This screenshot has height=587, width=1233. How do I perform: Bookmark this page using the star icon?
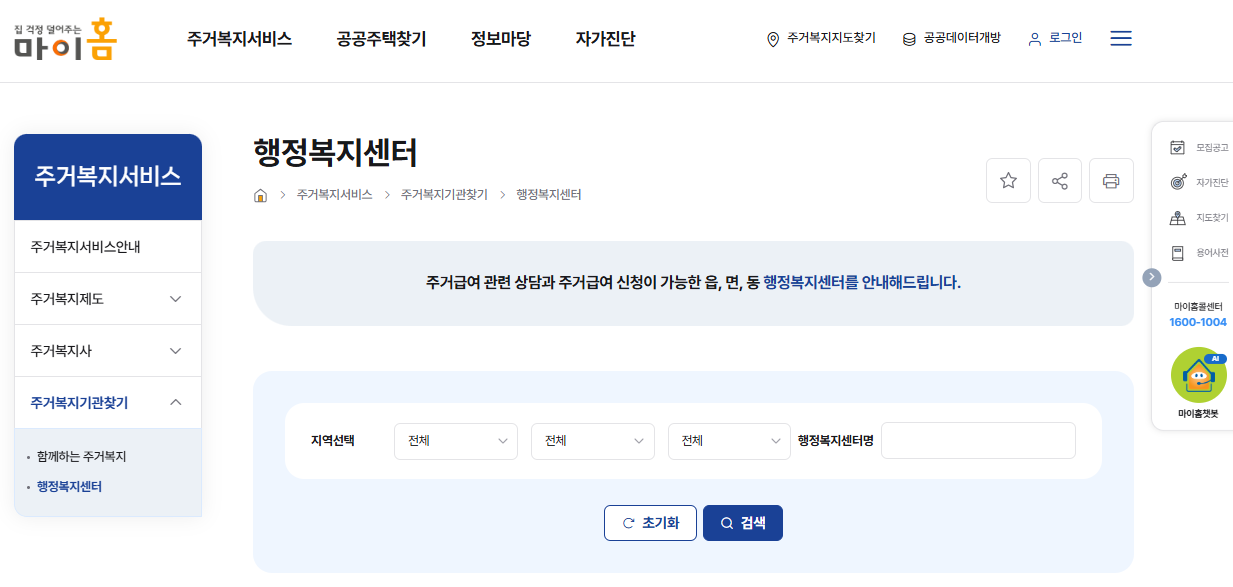pyautogui.click(x=1008, y=180)
